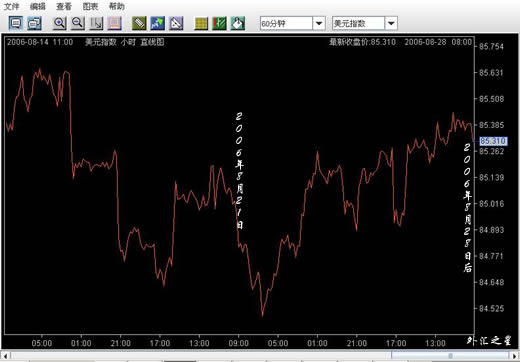Zoom out of the chart
The height and width of the screenshot is (362, 520).
(78, 23)
